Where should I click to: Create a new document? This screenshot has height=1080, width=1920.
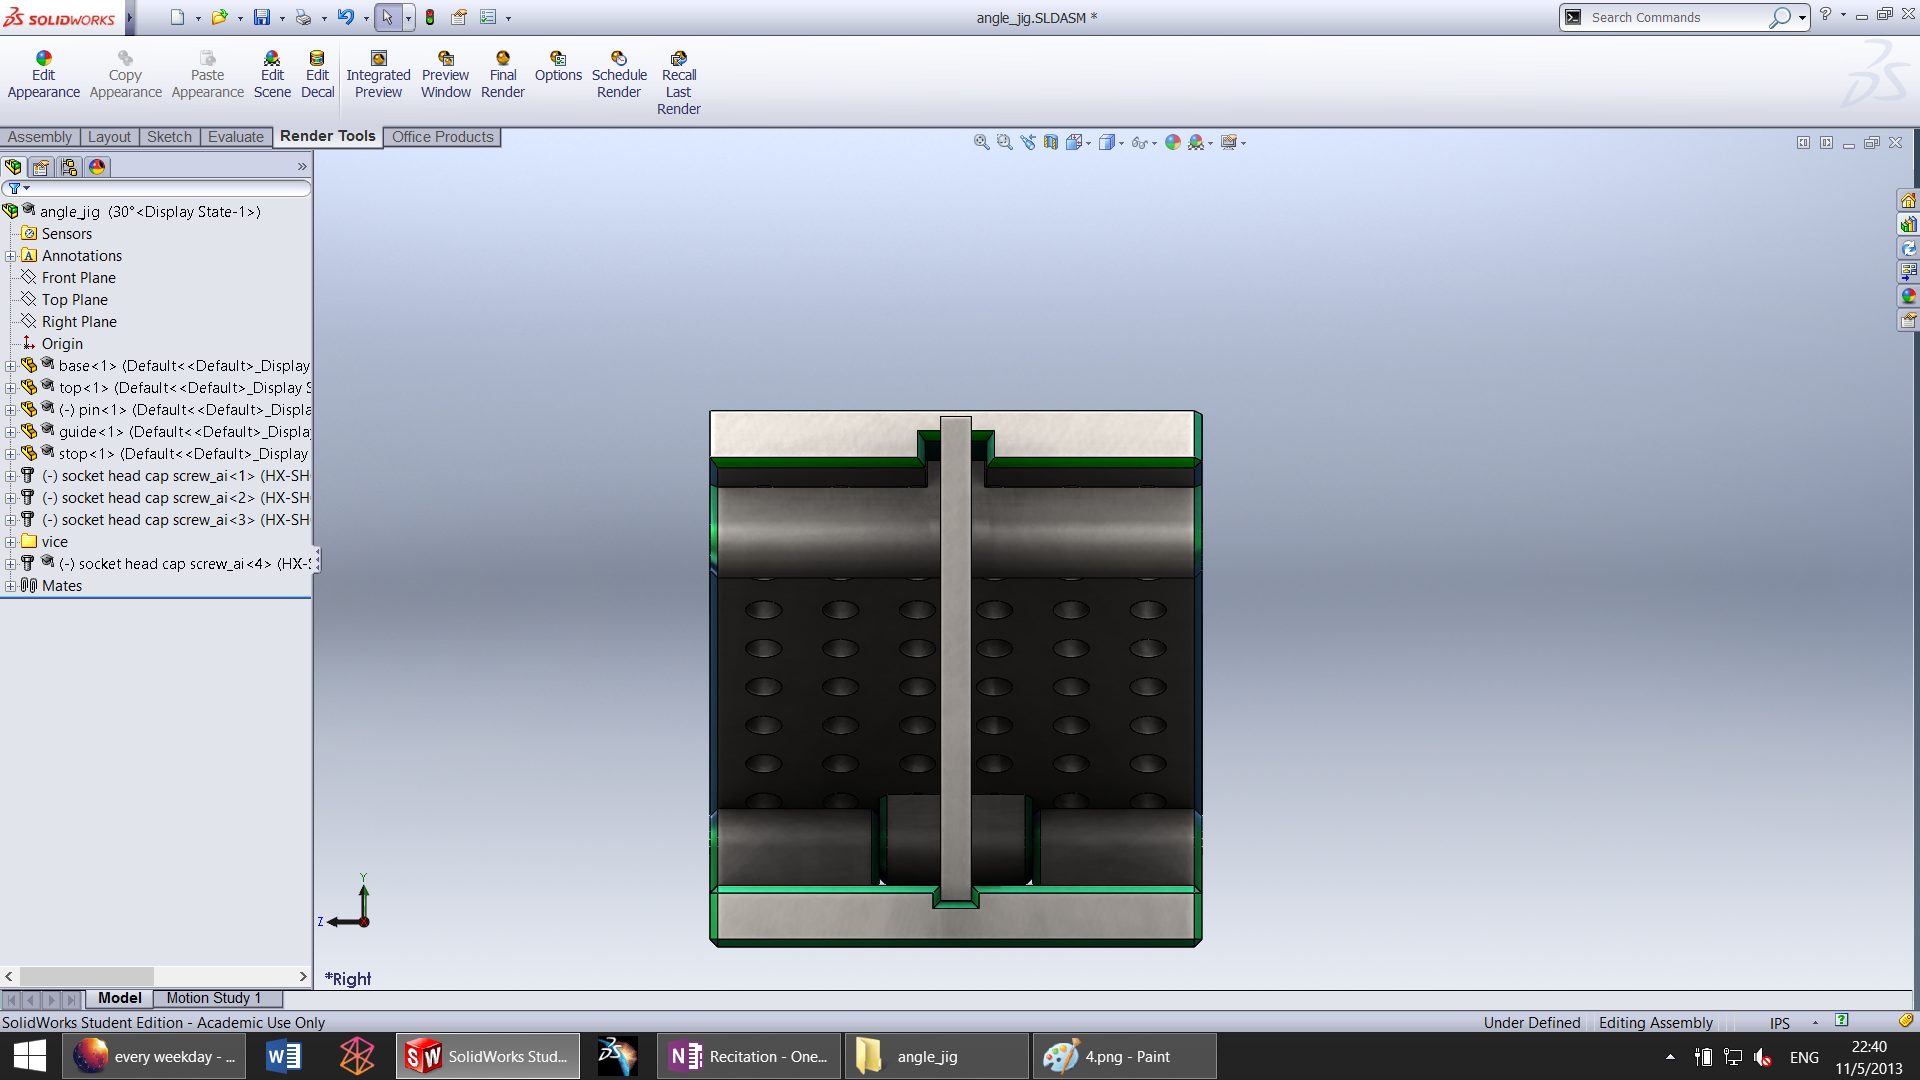(x=177, y=17)
